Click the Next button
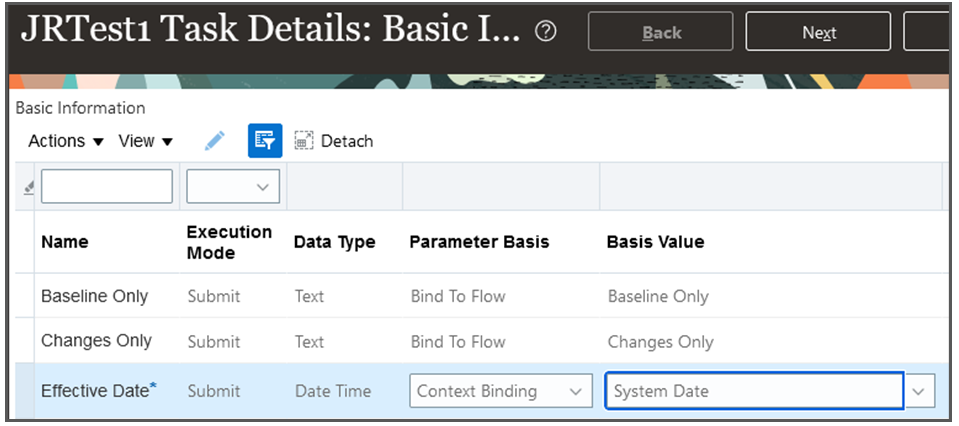The width and height of the screenshot is (959, 426). (818, 32)
